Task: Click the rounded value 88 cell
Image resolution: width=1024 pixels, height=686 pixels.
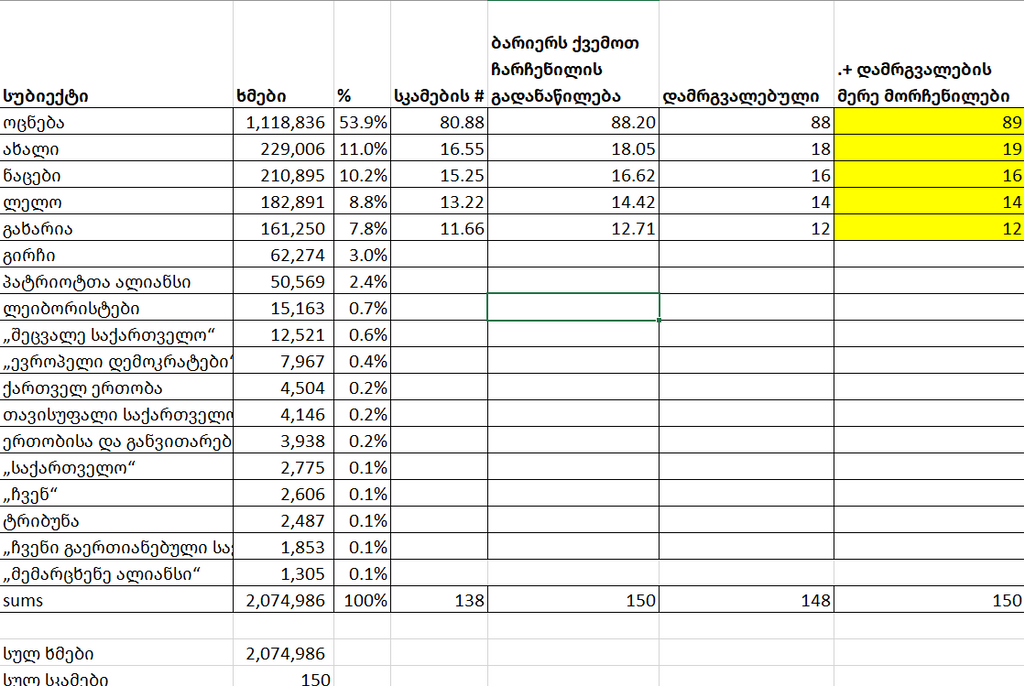Action: [746, 122]
